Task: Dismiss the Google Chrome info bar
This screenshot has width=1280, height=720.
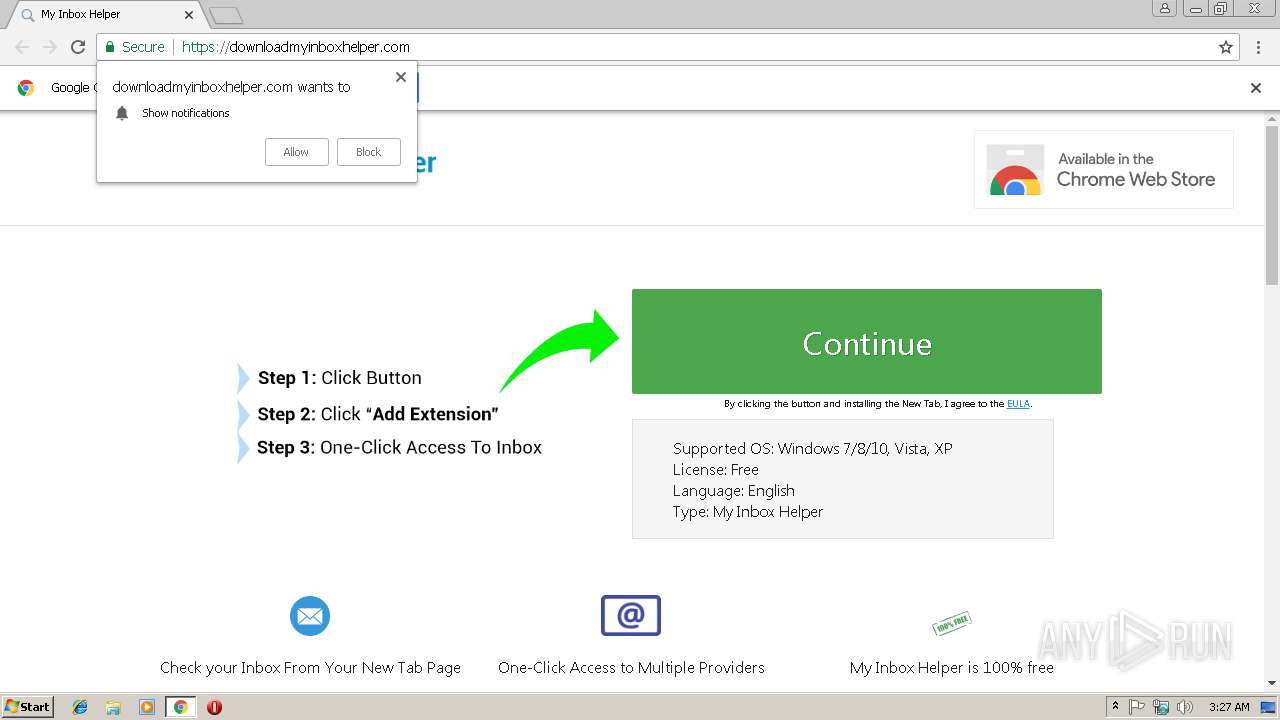Action: [1256, 88]
